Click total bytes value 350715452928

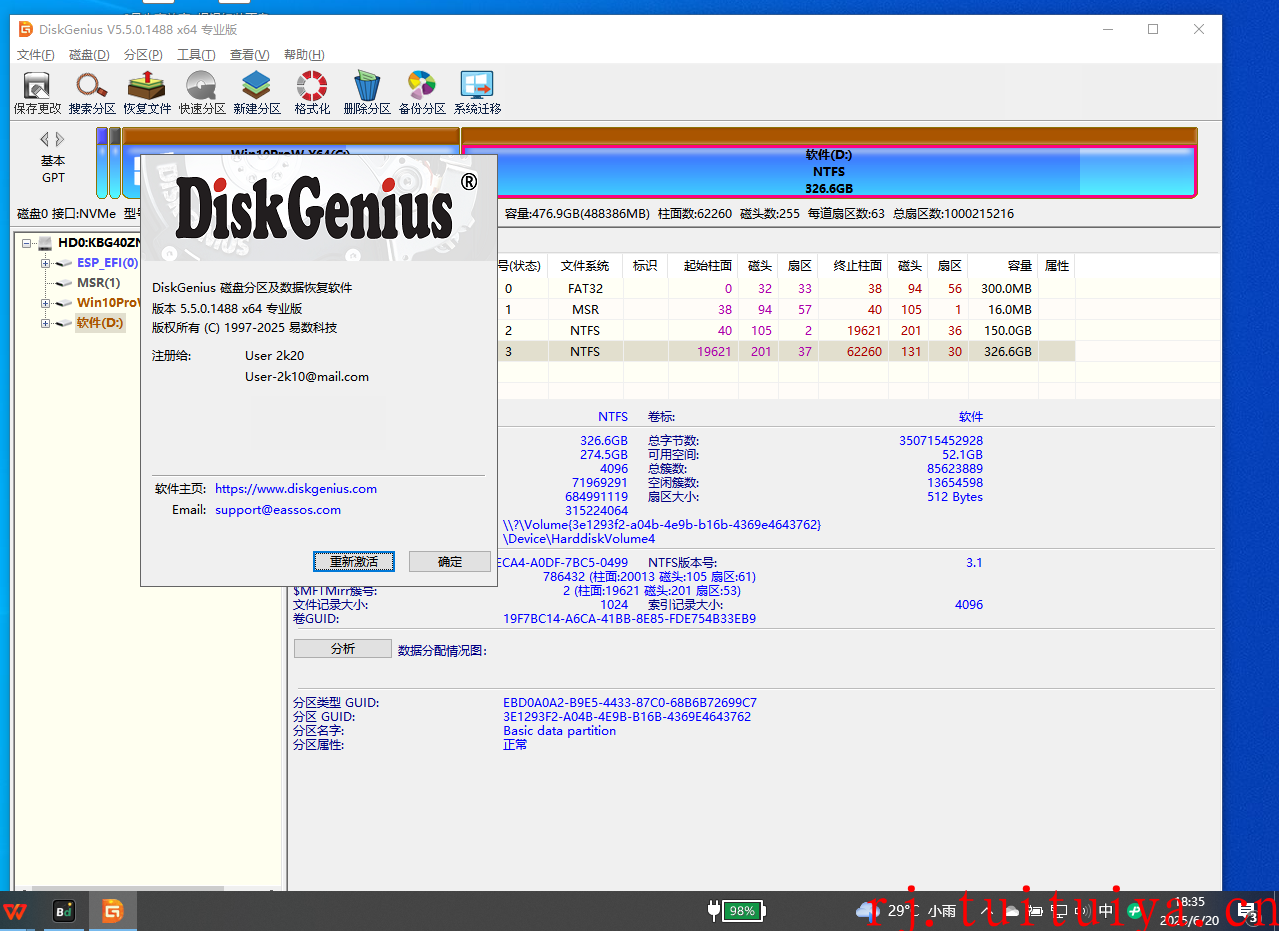pos(941,441)
